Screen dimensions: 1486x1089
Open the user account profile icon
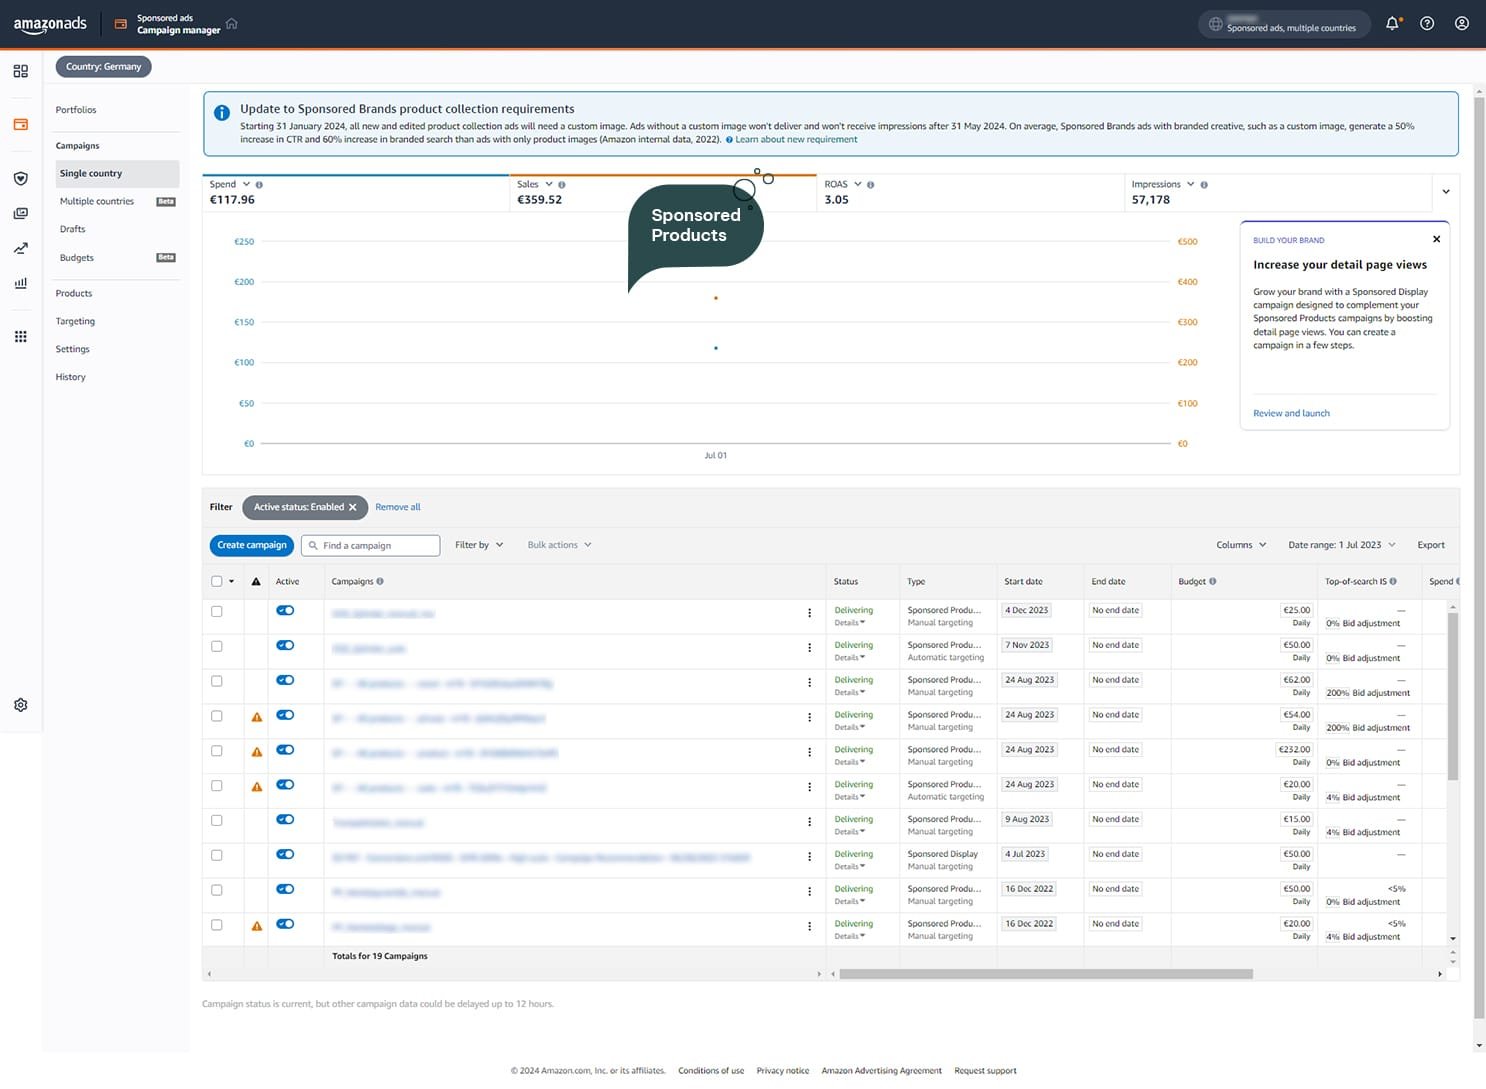(1461, 24)
